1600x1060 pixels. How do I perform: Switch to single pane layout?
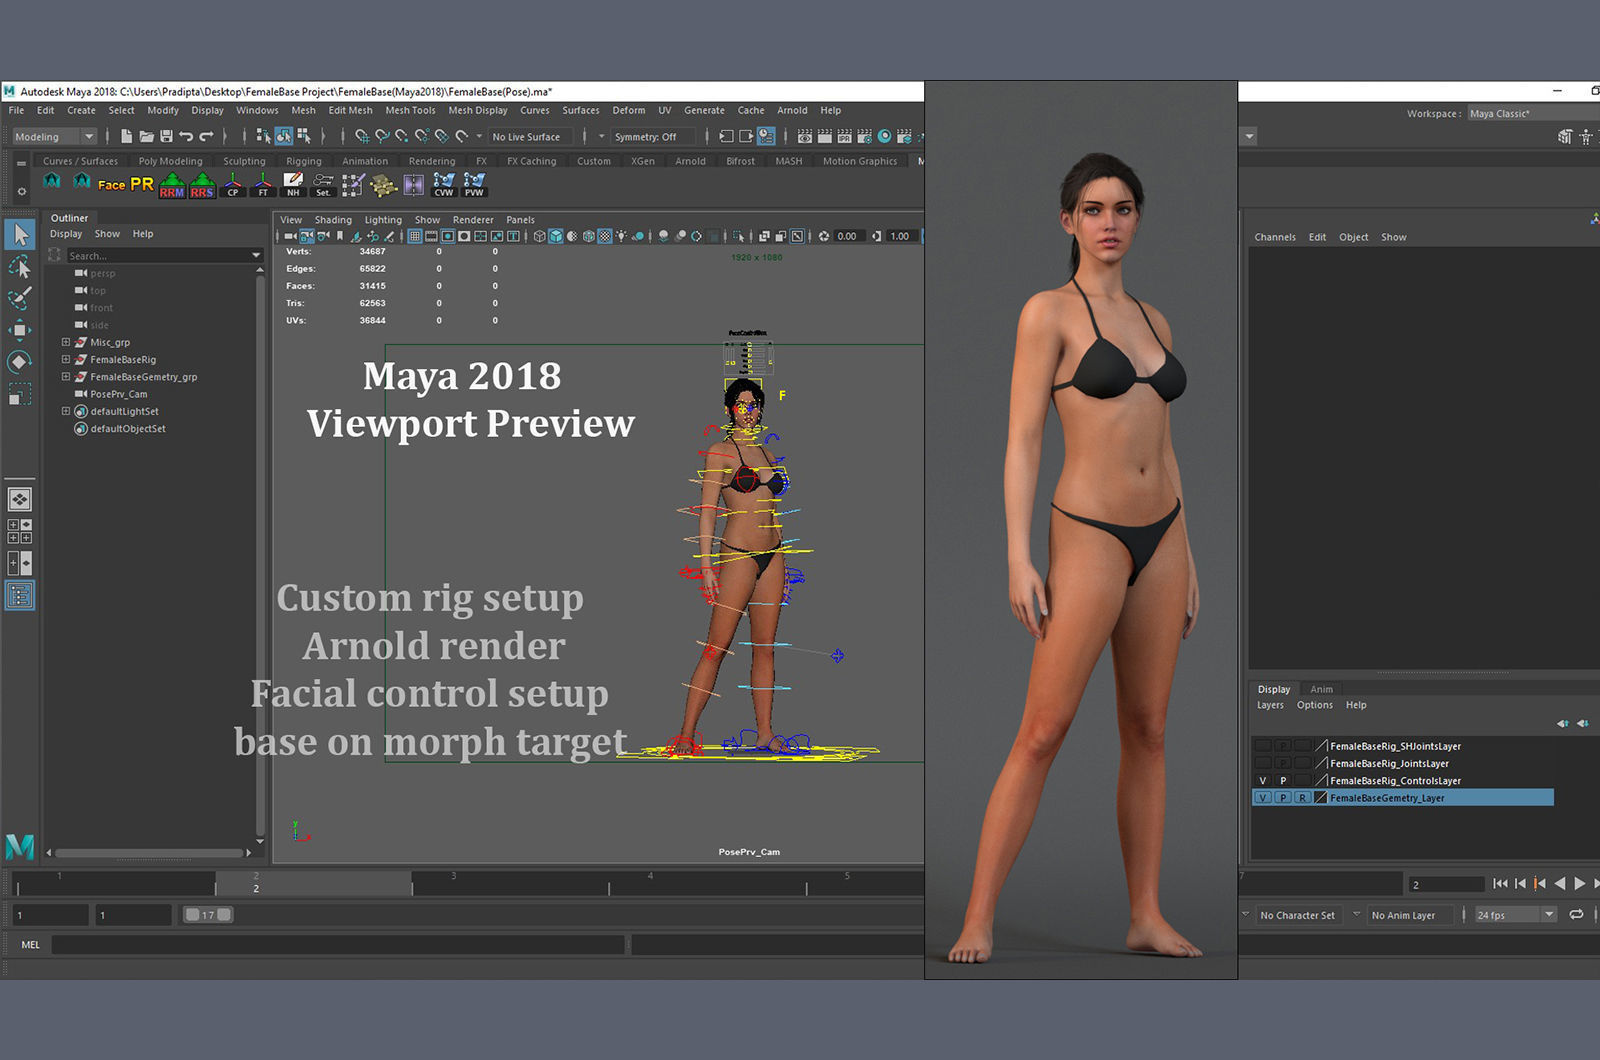tap(20, 499)
